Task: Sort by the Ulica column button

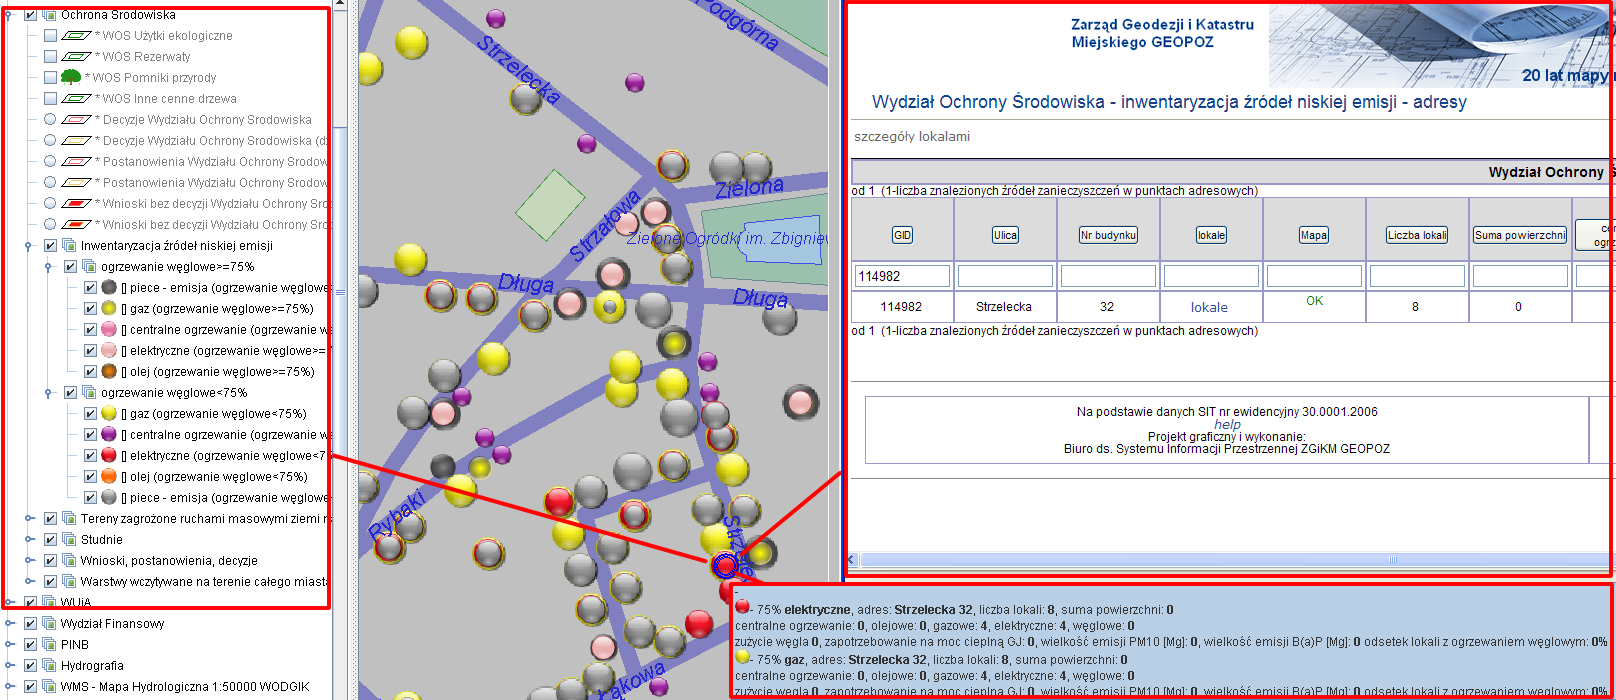Action: pos(1005,235)
